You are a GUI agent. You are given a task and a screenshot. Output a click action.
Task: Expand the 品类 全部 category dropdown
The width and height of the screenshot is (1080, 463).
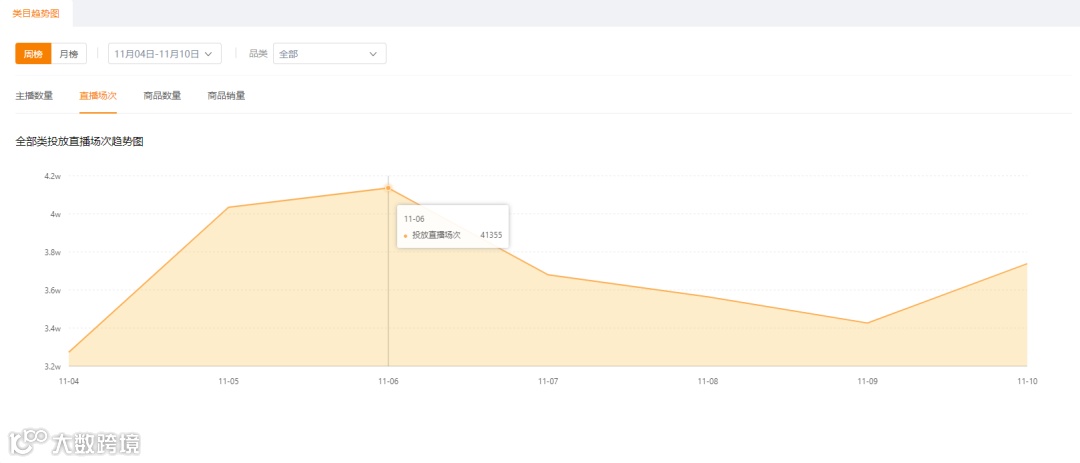point(329,54)
